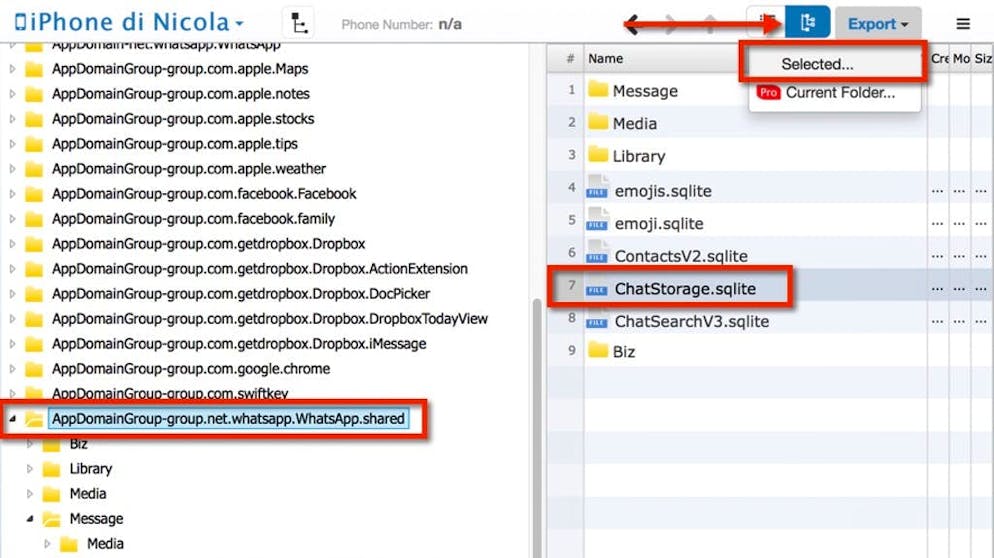Select AppDomainGroup-group.com.facebook.family tree row

(x=193, y=219)
